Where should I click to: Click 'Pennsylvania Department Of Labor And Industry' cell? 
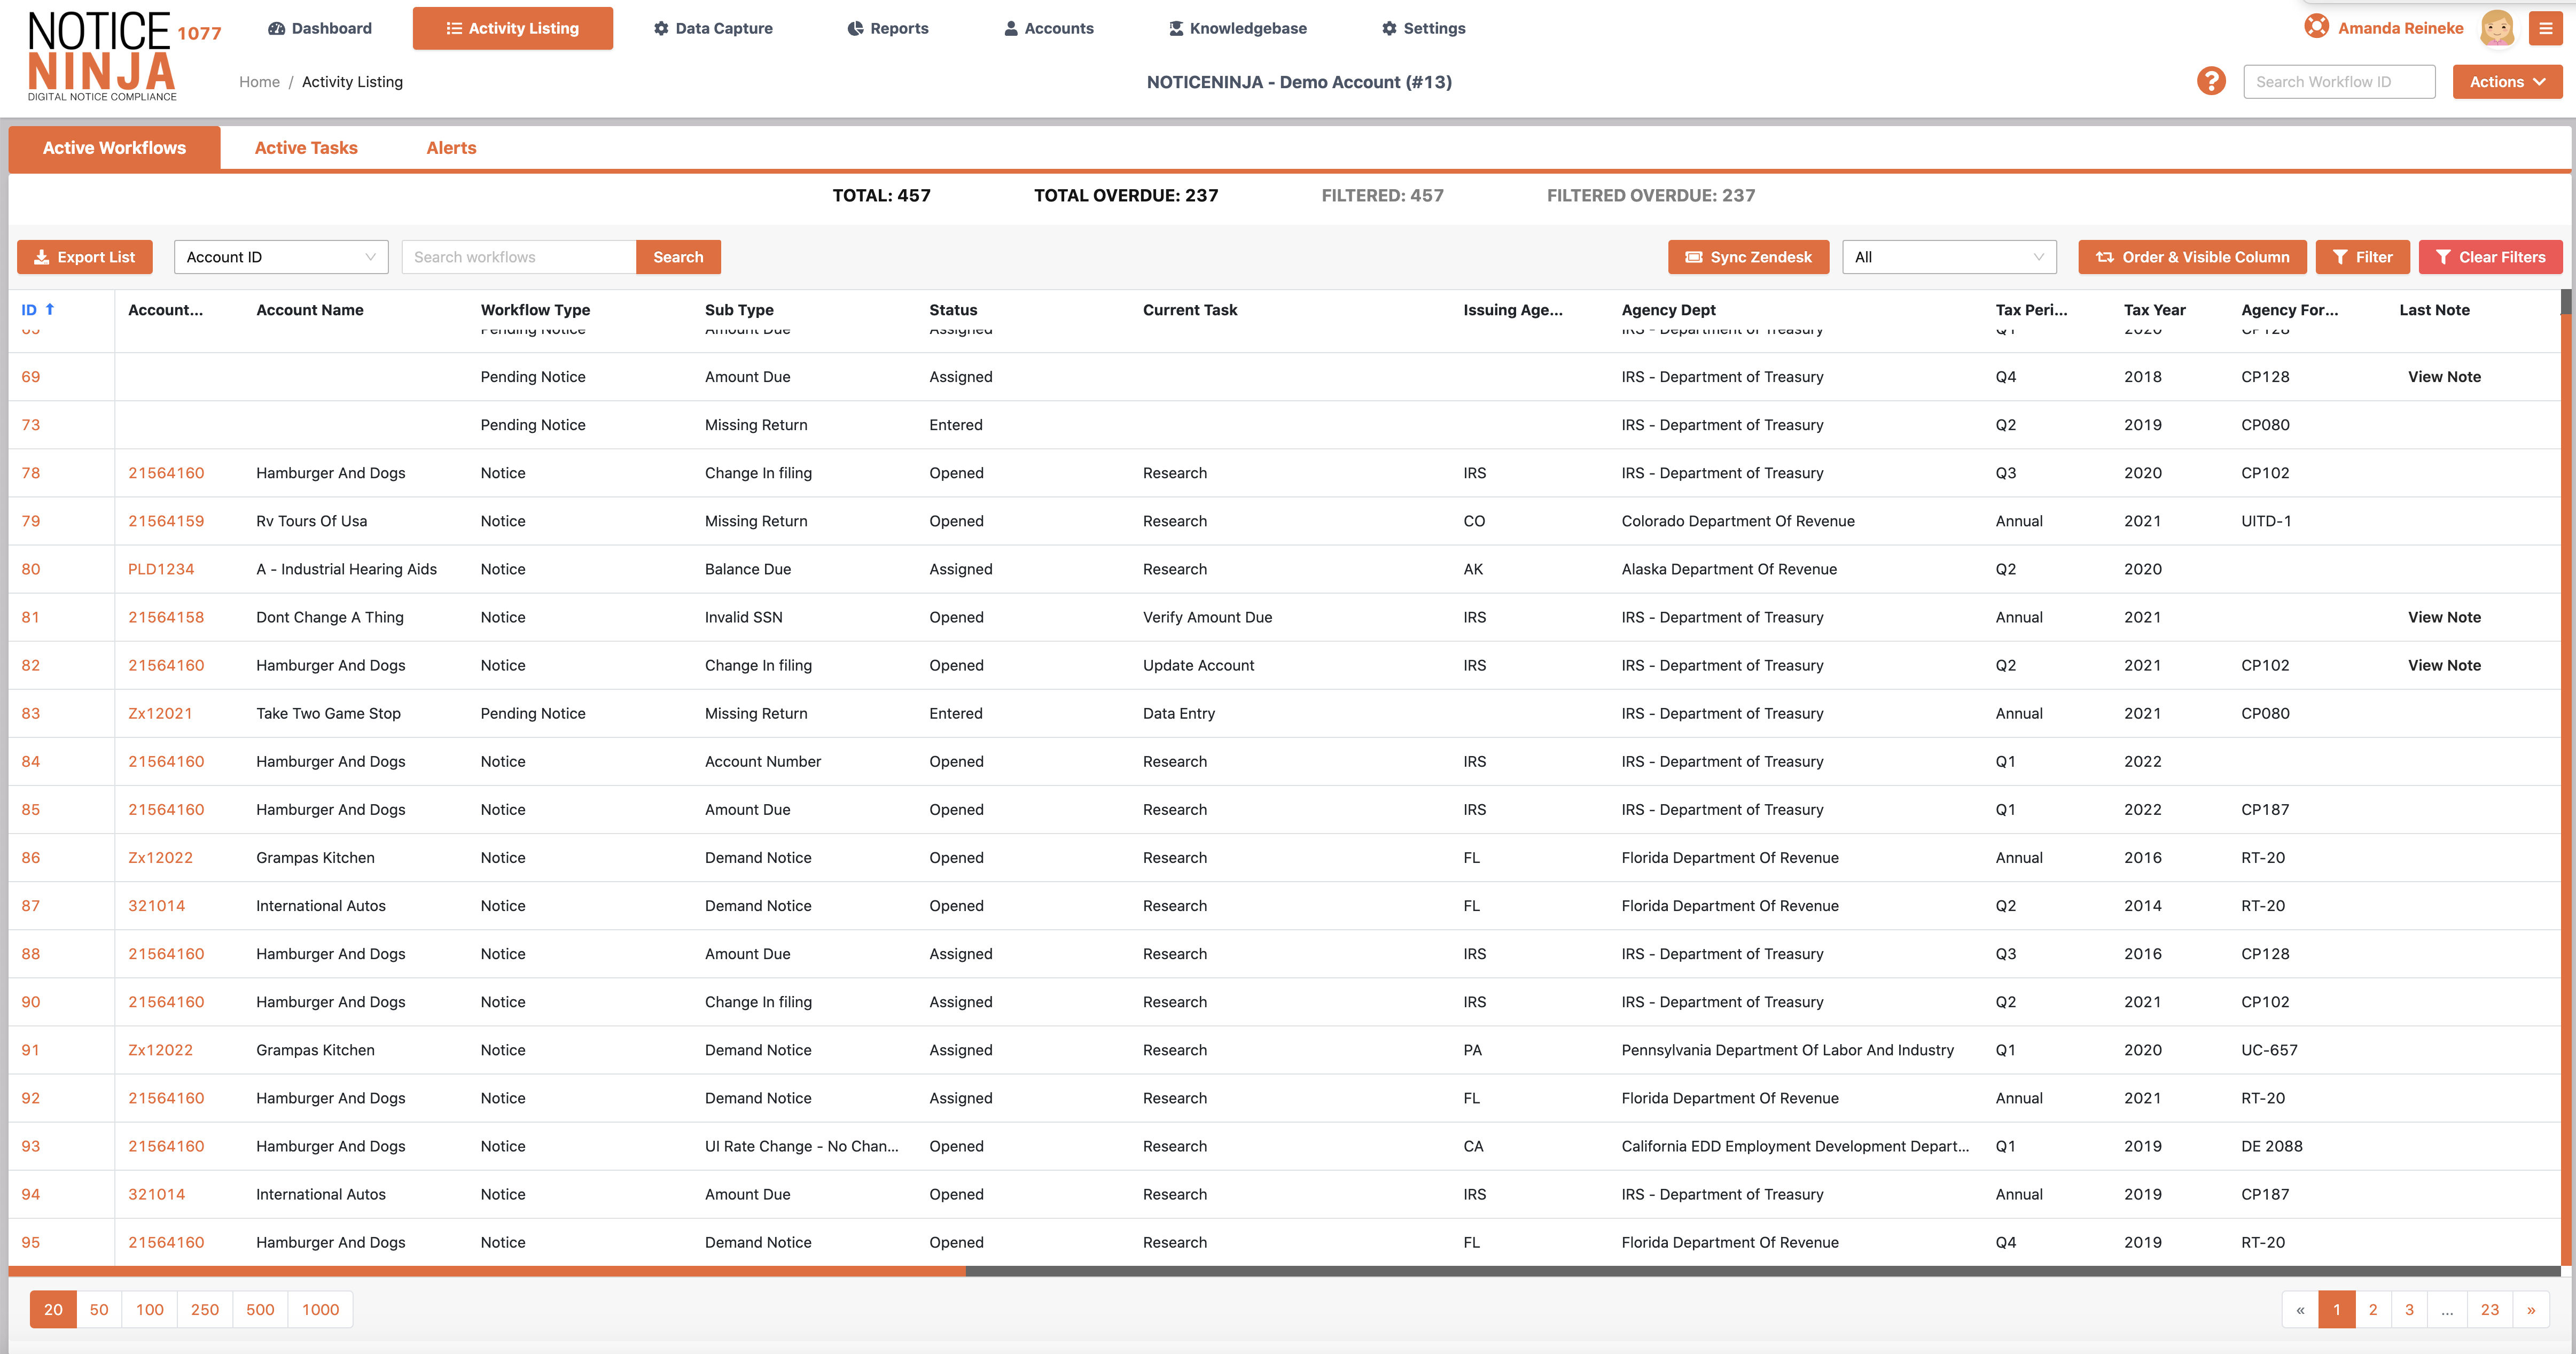click(1787, 1050)
